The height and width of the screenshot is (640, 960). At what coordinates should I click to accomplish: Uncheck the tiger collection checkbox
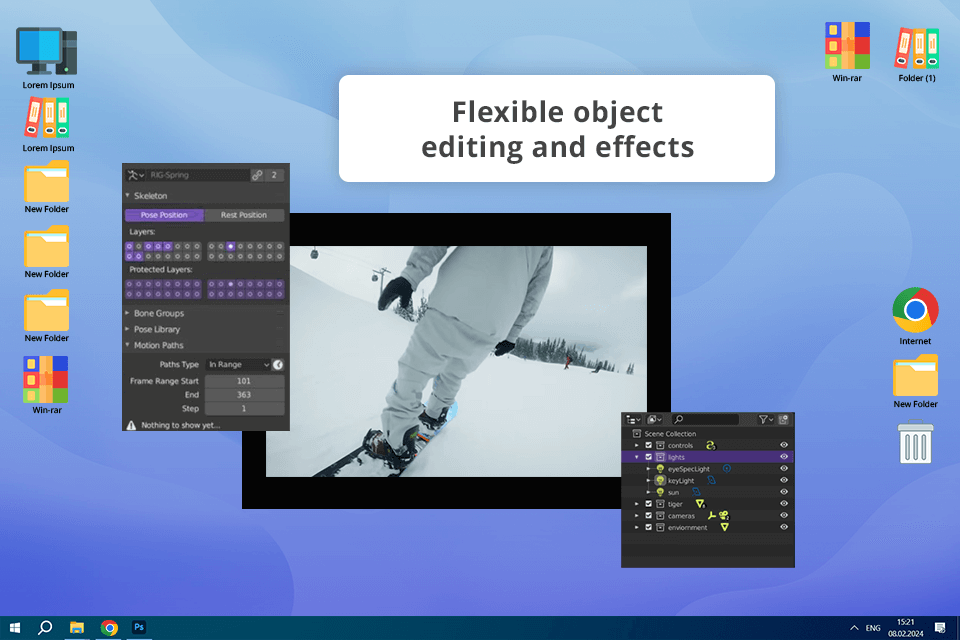tap(648, 503)
